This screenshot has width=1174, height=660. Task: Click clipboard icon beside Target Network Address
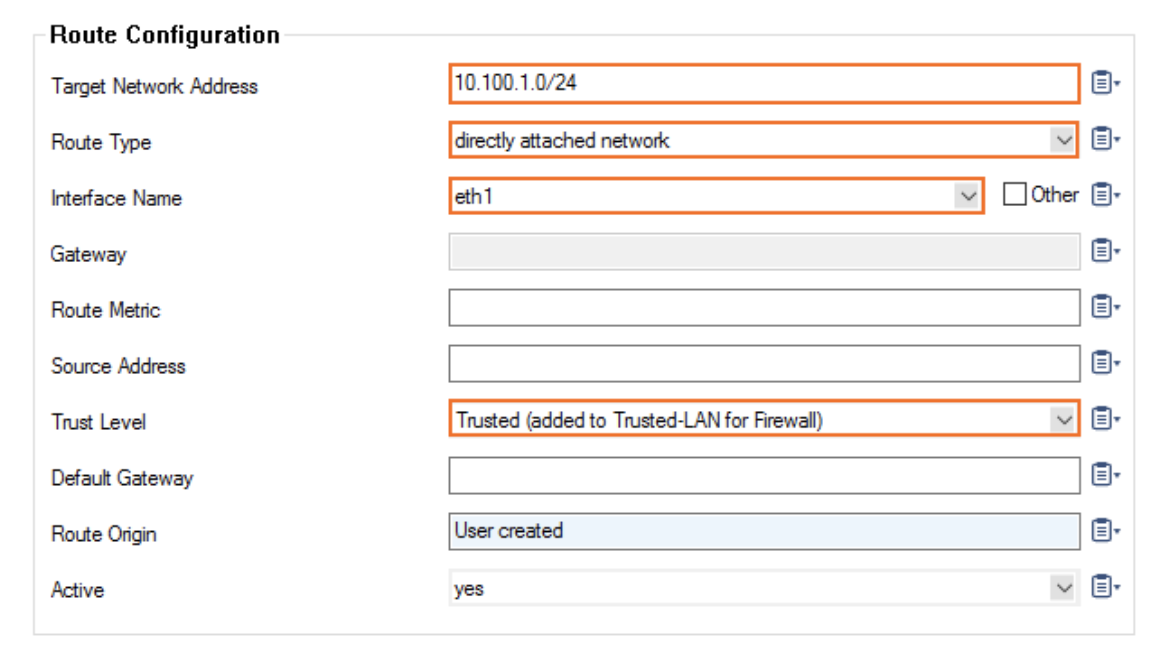[x=1102, y=83]
